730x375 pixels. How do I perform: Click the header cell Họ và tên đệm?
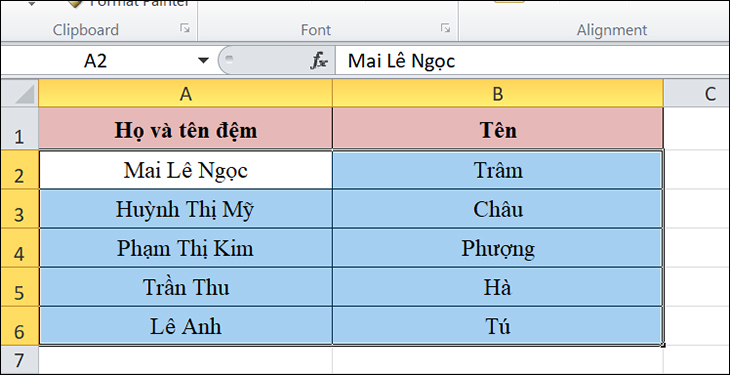tap(186, 129)
